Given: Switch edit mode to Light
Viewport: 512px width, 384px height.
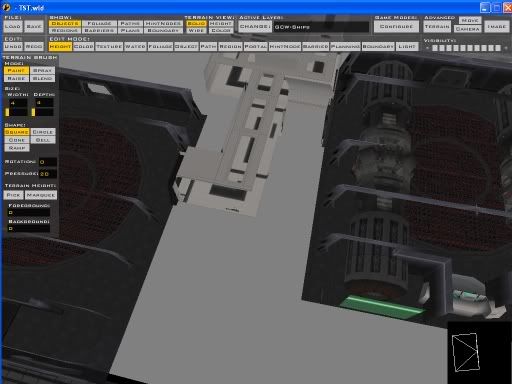Looking at the screenshot, I should tap(407, 47).
